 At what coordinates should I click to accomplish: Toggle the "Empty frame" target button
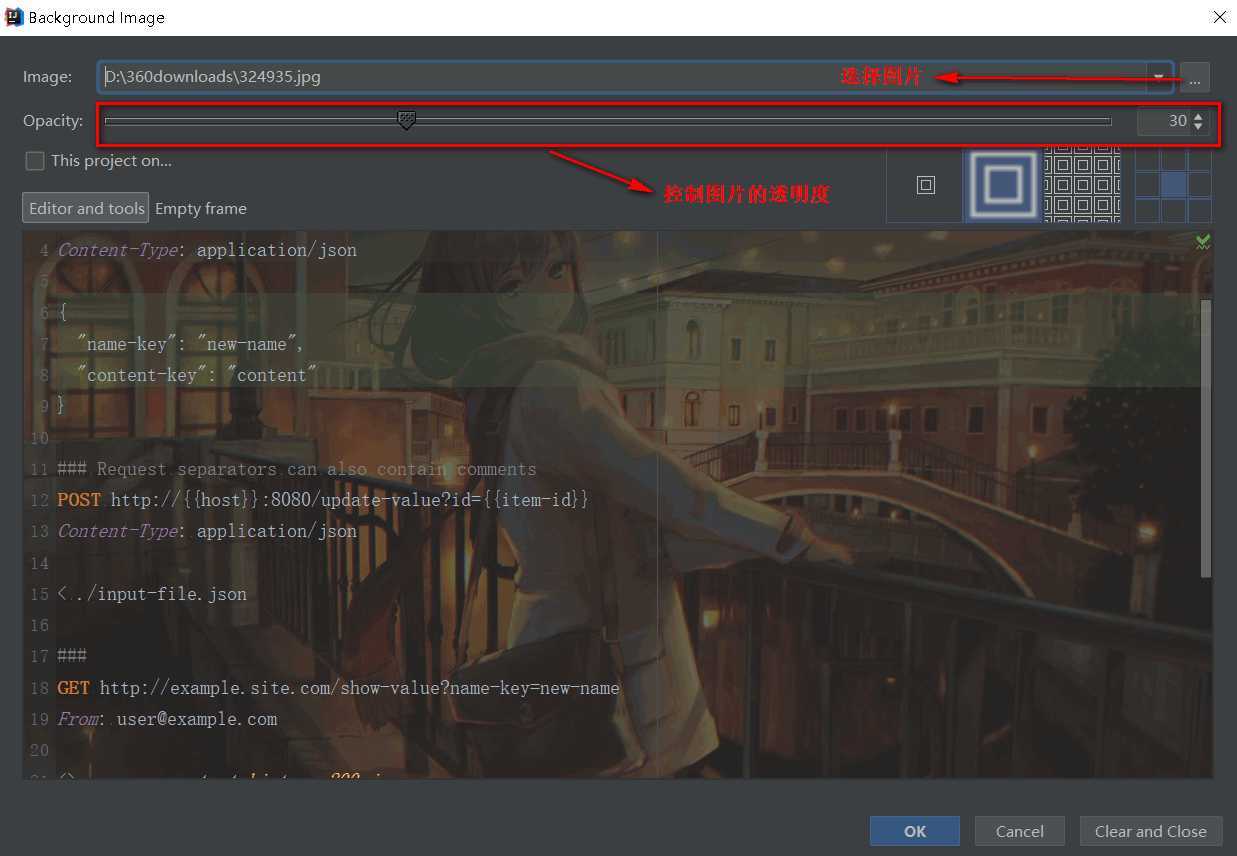200,208
